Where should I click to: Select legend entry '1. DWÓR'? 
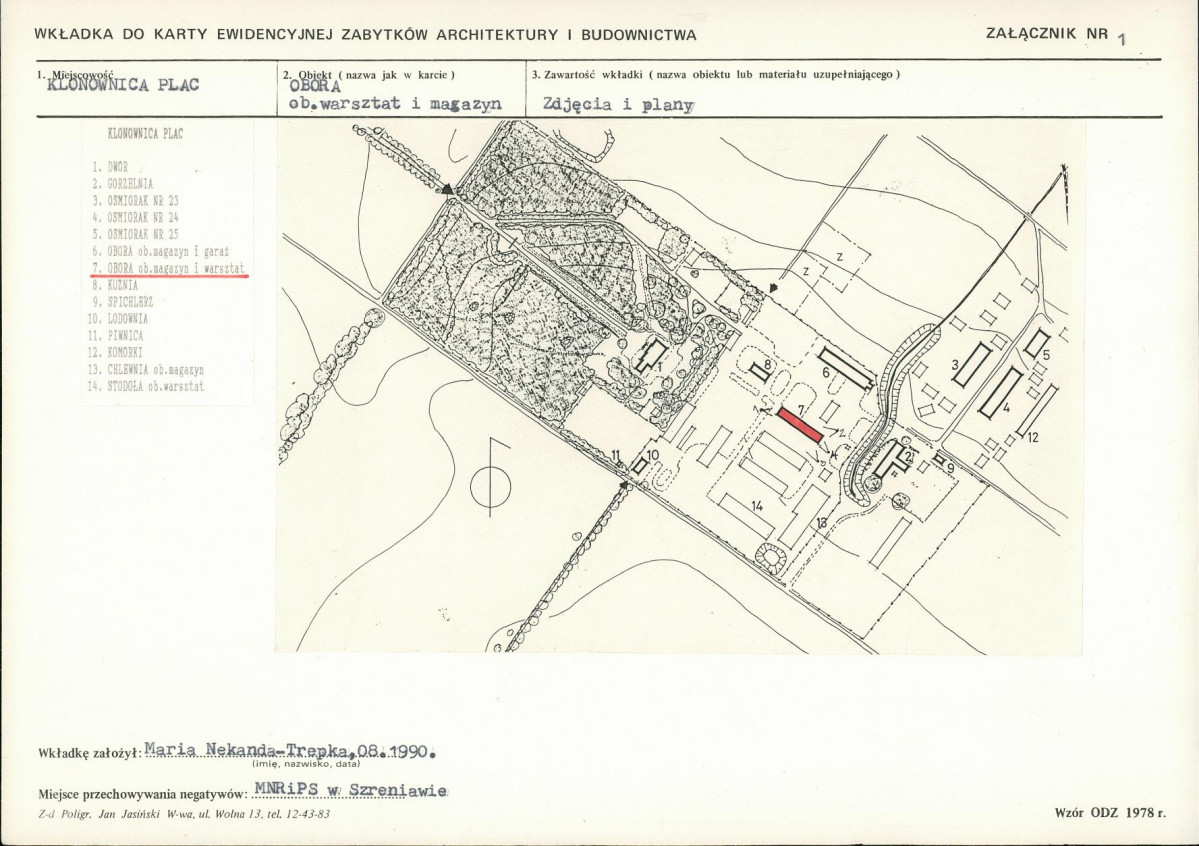coord(110,167)
